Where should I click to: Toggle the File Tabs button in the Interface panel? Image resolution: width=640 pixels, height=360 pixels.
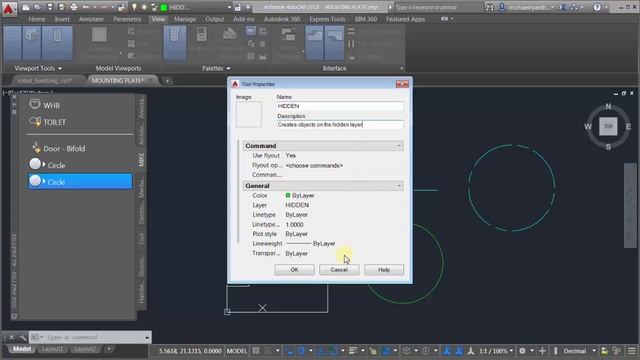click(315, 43)
